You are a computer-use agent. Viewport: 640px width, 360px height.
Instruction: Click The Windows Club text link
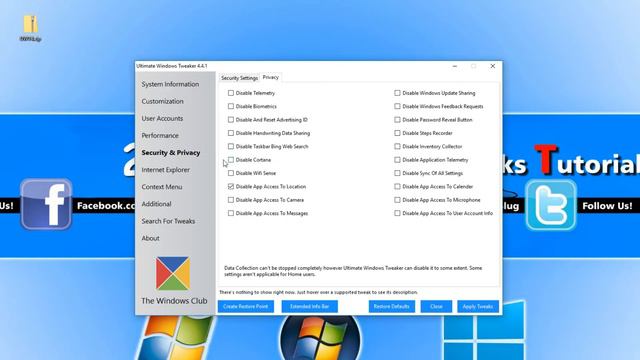tap(174, 301)
